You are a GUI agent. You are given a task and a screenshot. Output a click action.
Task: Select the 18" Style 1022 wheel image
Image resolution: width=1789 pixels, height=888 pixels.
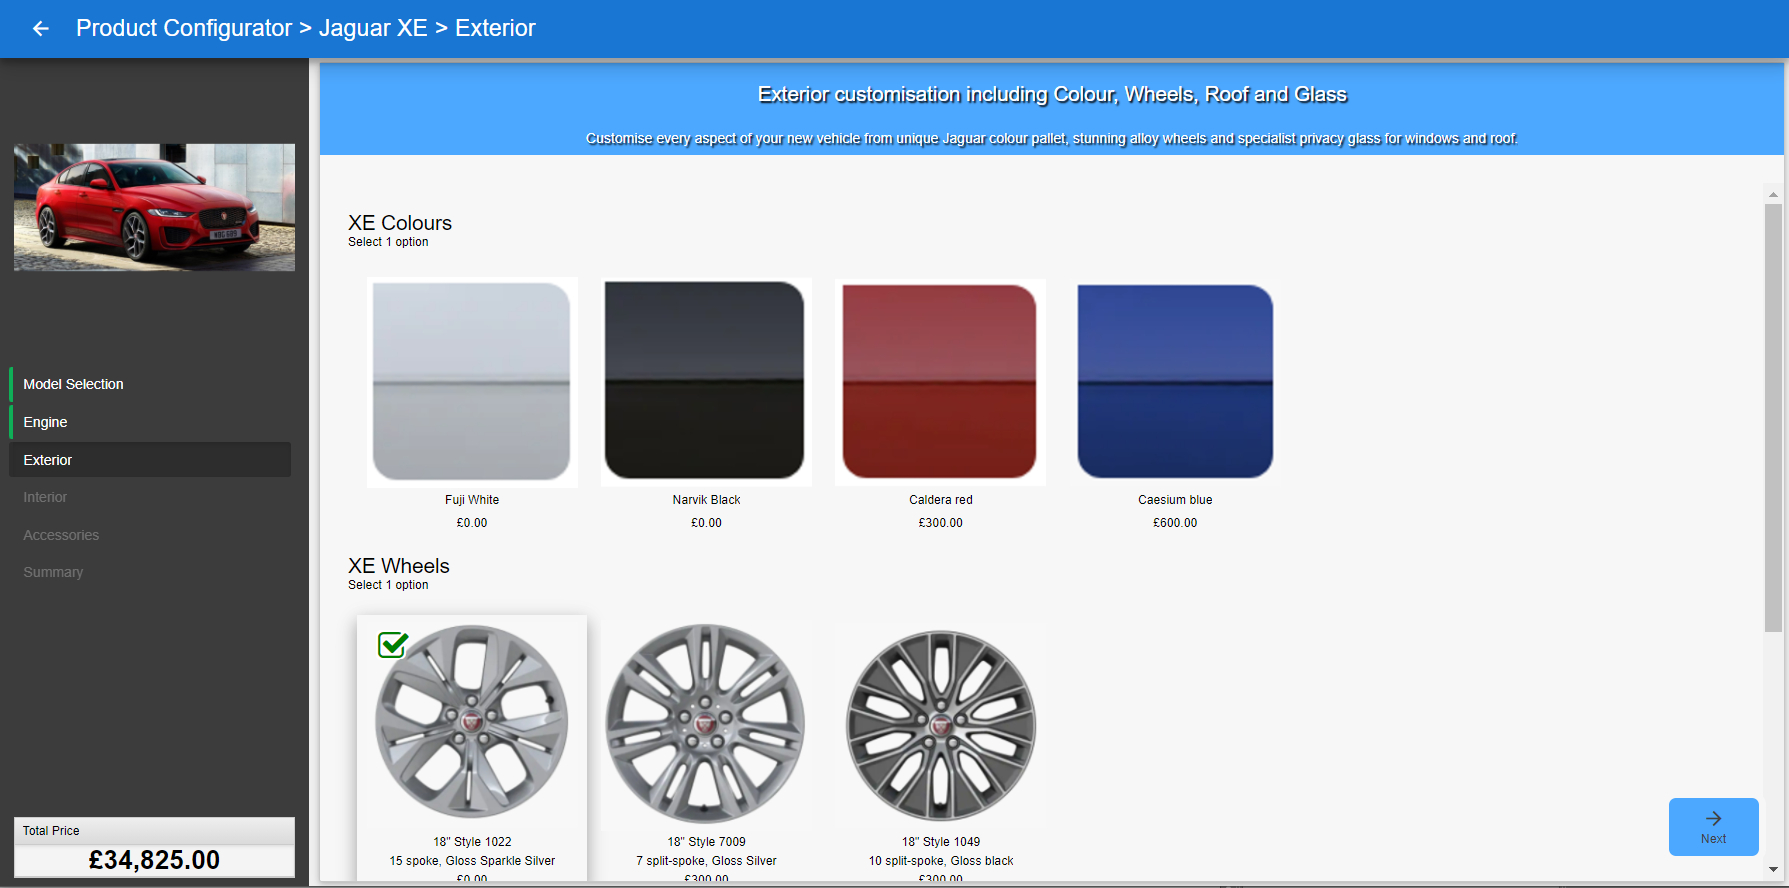click(472, 722)
